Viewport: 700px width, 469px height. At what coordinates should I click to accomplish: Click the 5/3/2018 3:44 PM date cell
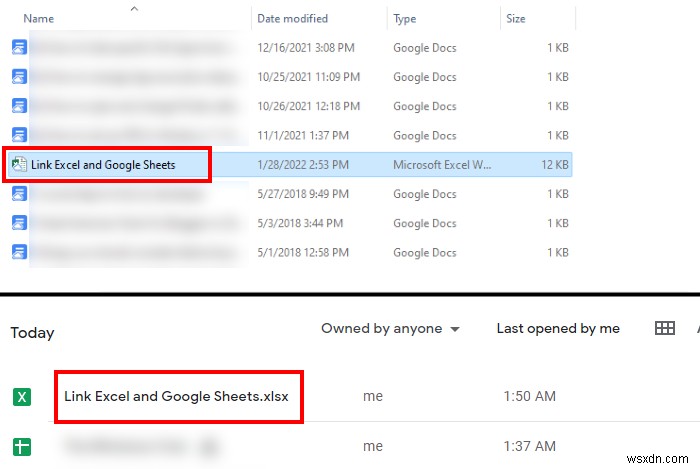click(300, 223)
